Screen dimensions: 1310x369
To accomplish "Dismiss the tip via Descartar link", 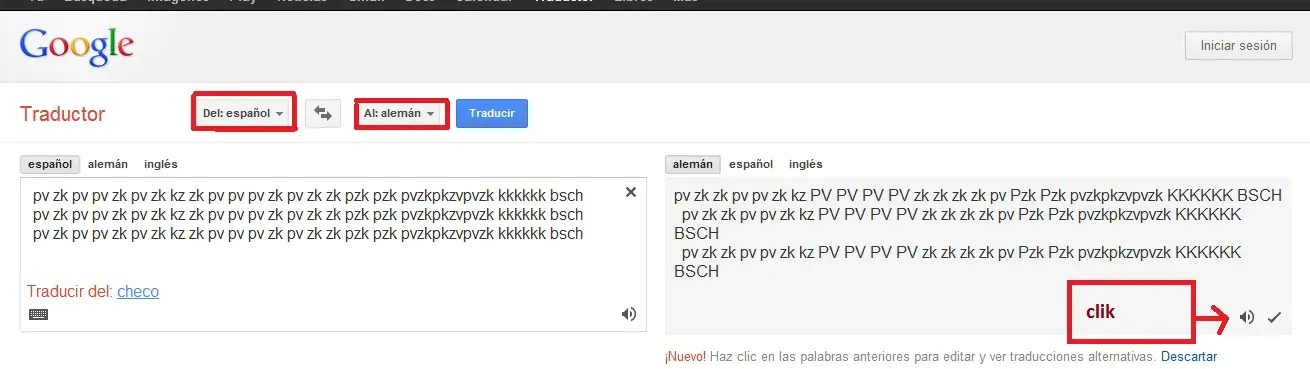I will point(1189,356).
